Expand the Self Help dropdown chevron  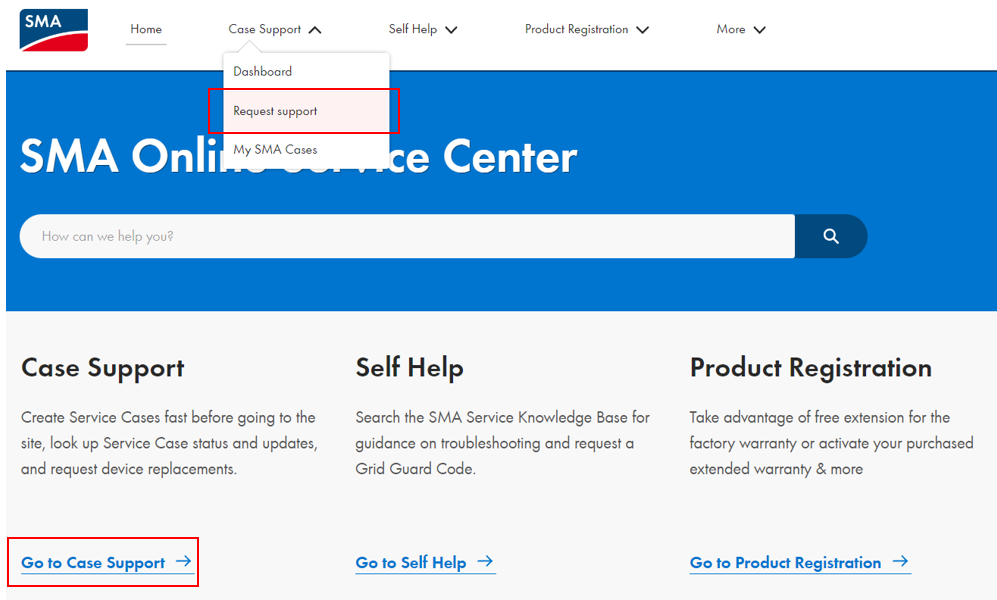click(452, 29)
